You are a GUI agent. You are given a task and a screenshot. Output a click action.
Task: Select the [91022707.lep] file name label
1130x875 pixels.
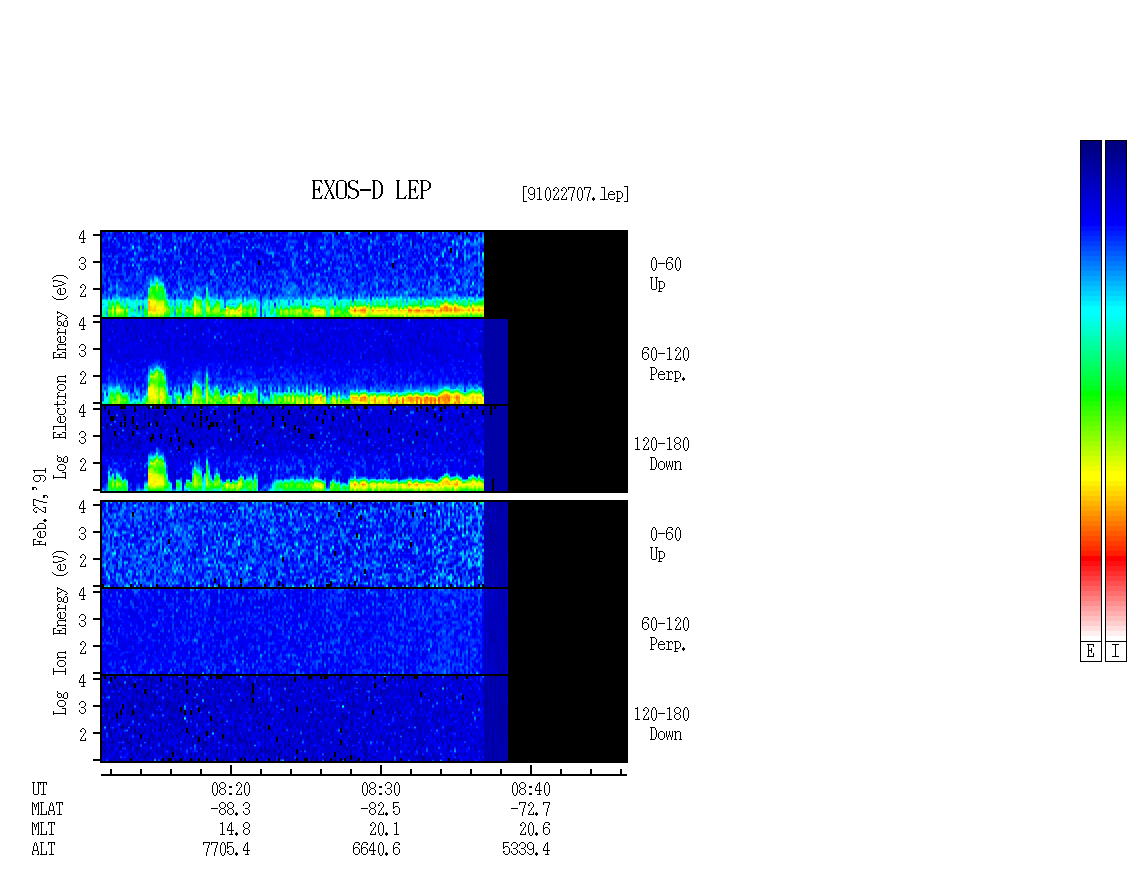coord(575,194)
